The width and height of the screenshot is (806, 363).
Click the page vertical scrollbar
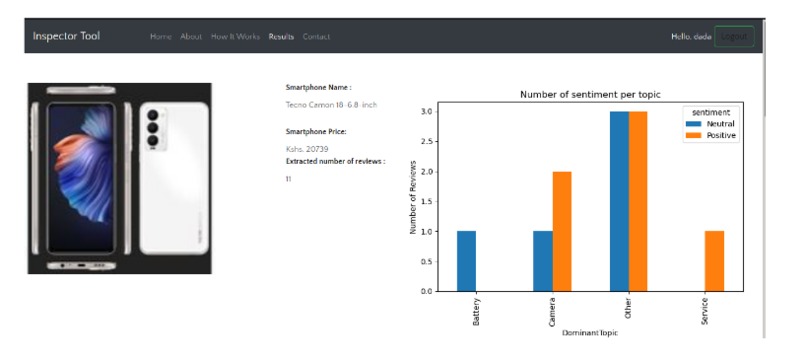764,178
